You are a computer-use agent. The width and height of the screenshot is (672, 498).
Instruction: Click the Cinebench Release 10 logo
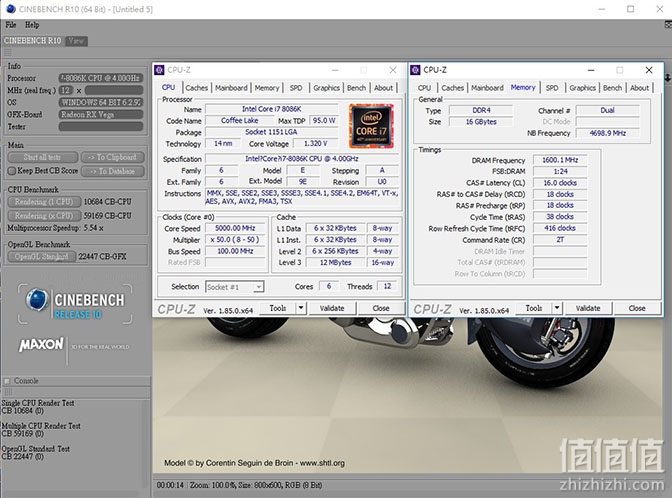tap(75, 305)
